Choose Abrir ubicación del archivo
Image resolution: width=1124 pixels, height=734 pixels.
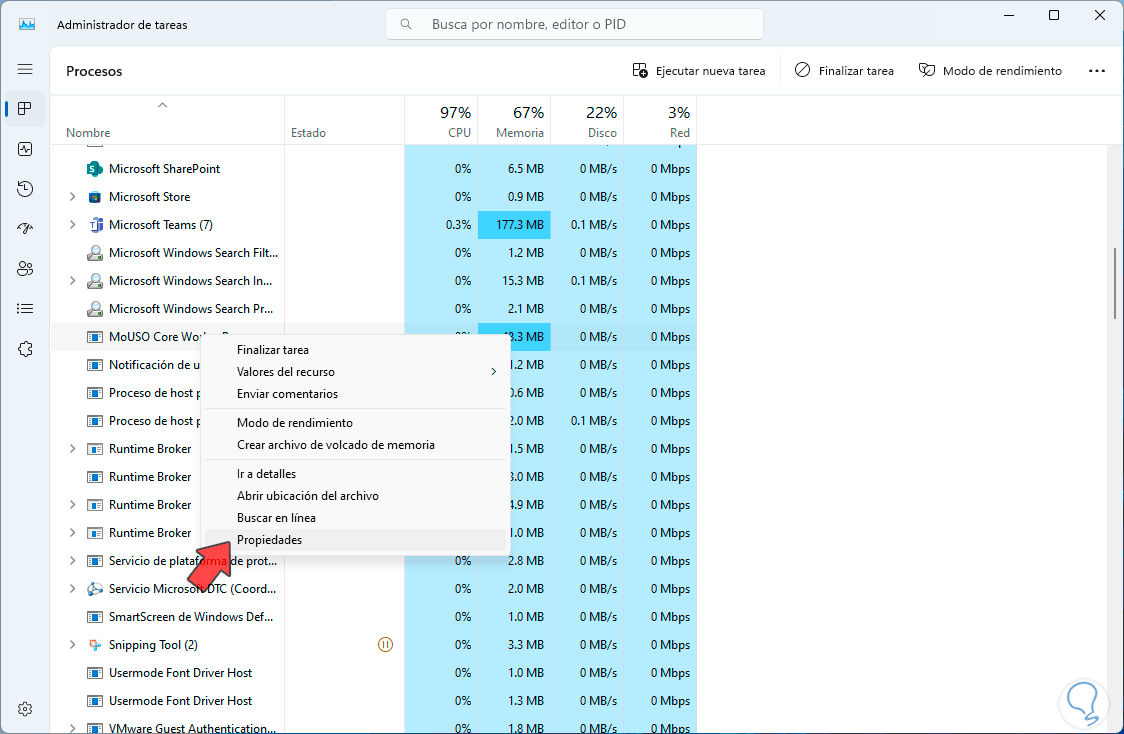tap(356, 496)
